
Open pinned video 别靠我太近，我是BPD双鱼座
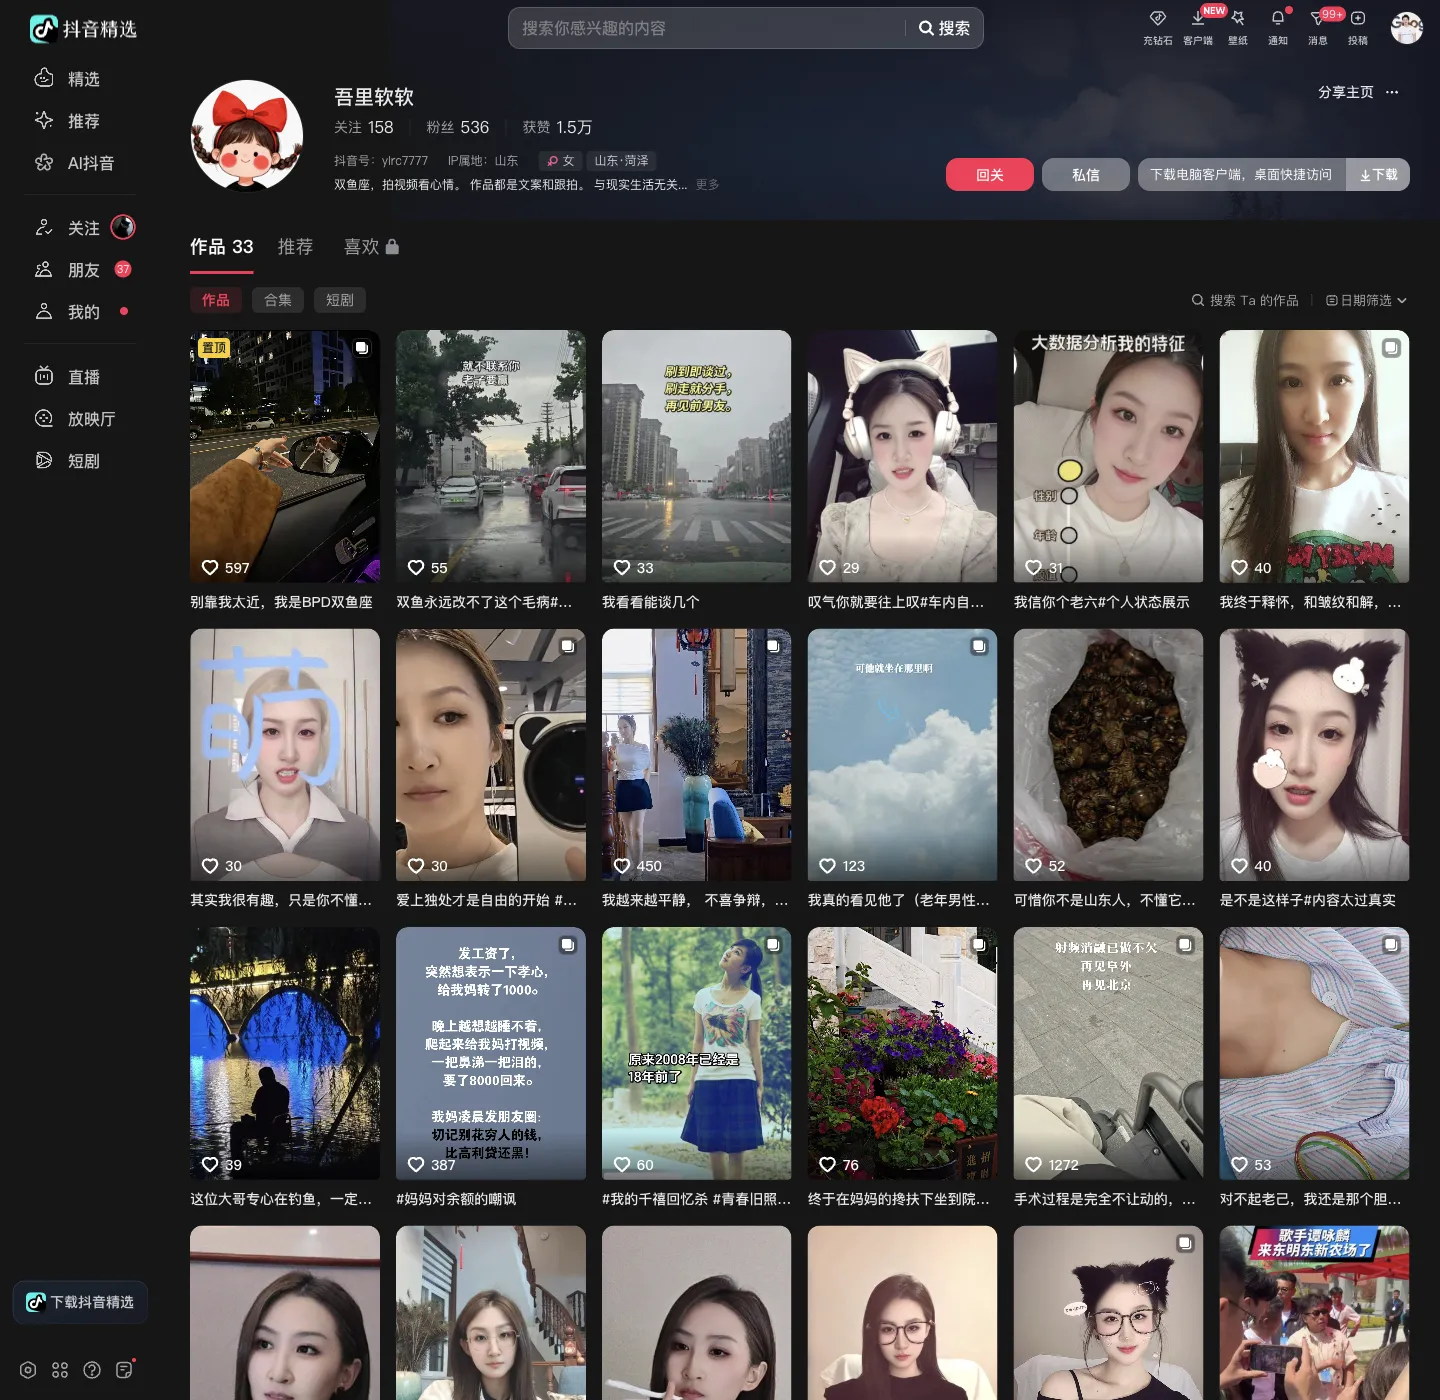(285, 456)
